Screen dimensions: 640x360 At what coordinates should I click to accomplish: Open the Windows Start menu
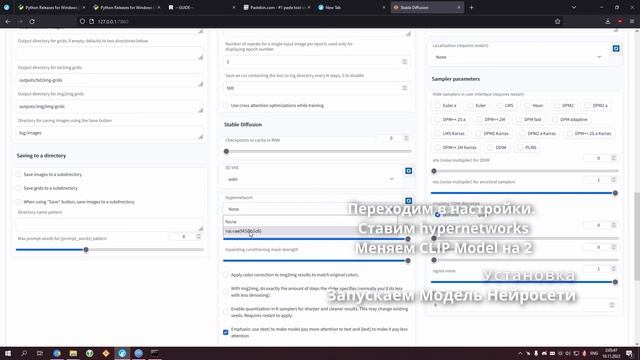[x=8, y=353]
